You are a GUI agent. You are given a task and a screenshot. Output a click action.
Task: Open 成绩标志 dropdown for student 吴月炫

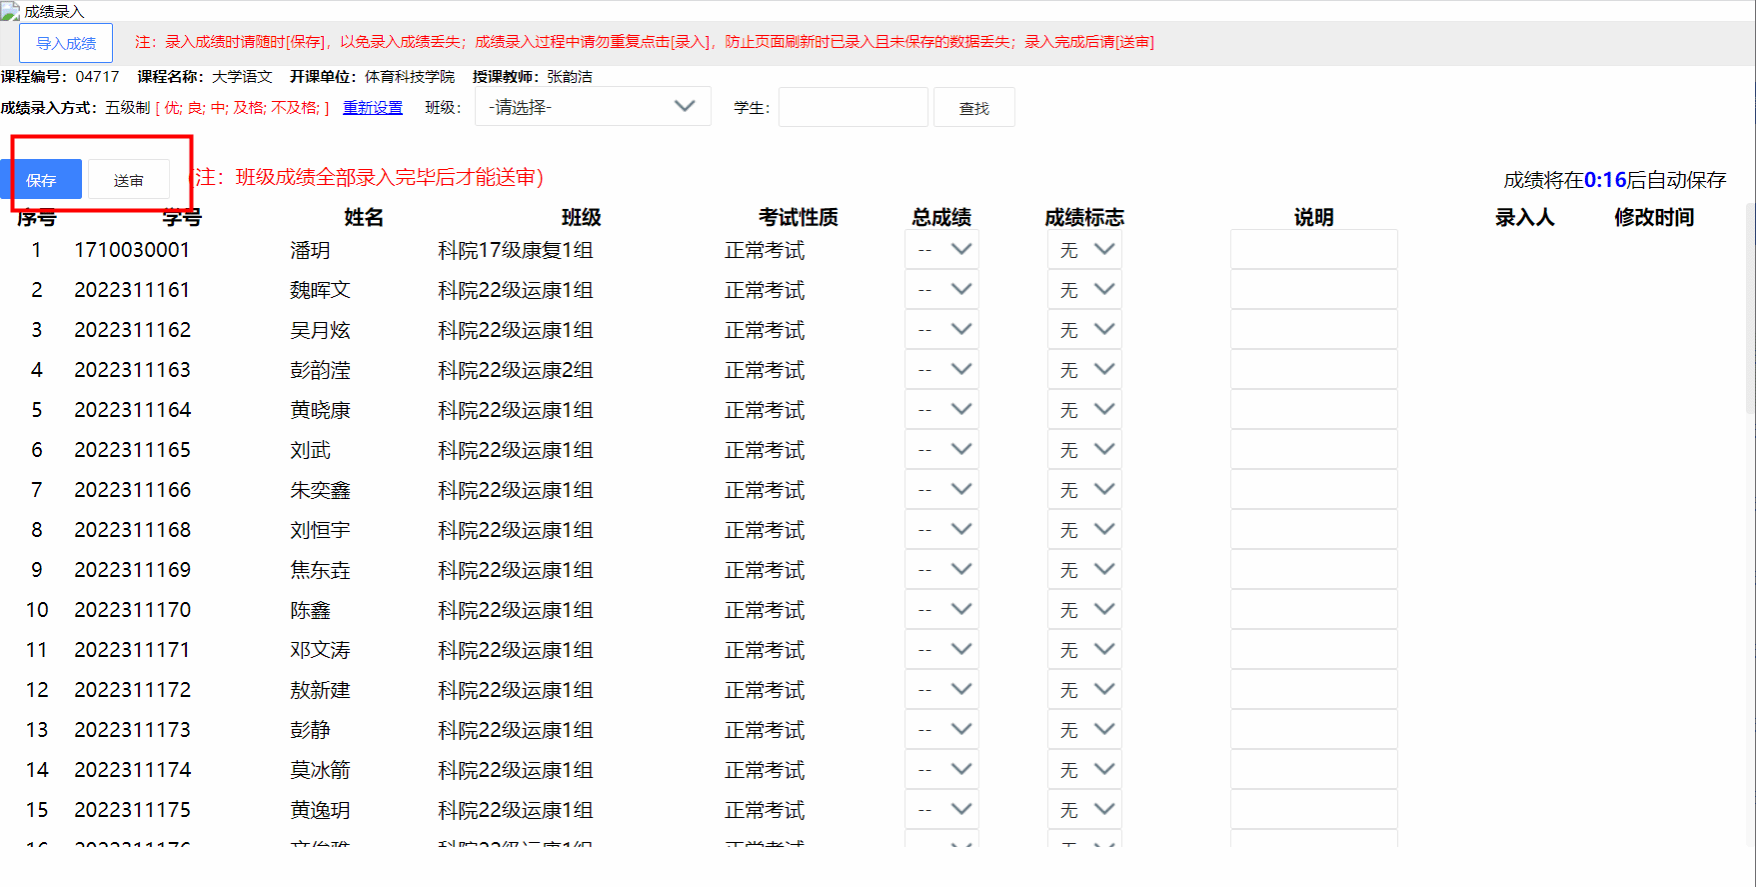point(1085,330)
